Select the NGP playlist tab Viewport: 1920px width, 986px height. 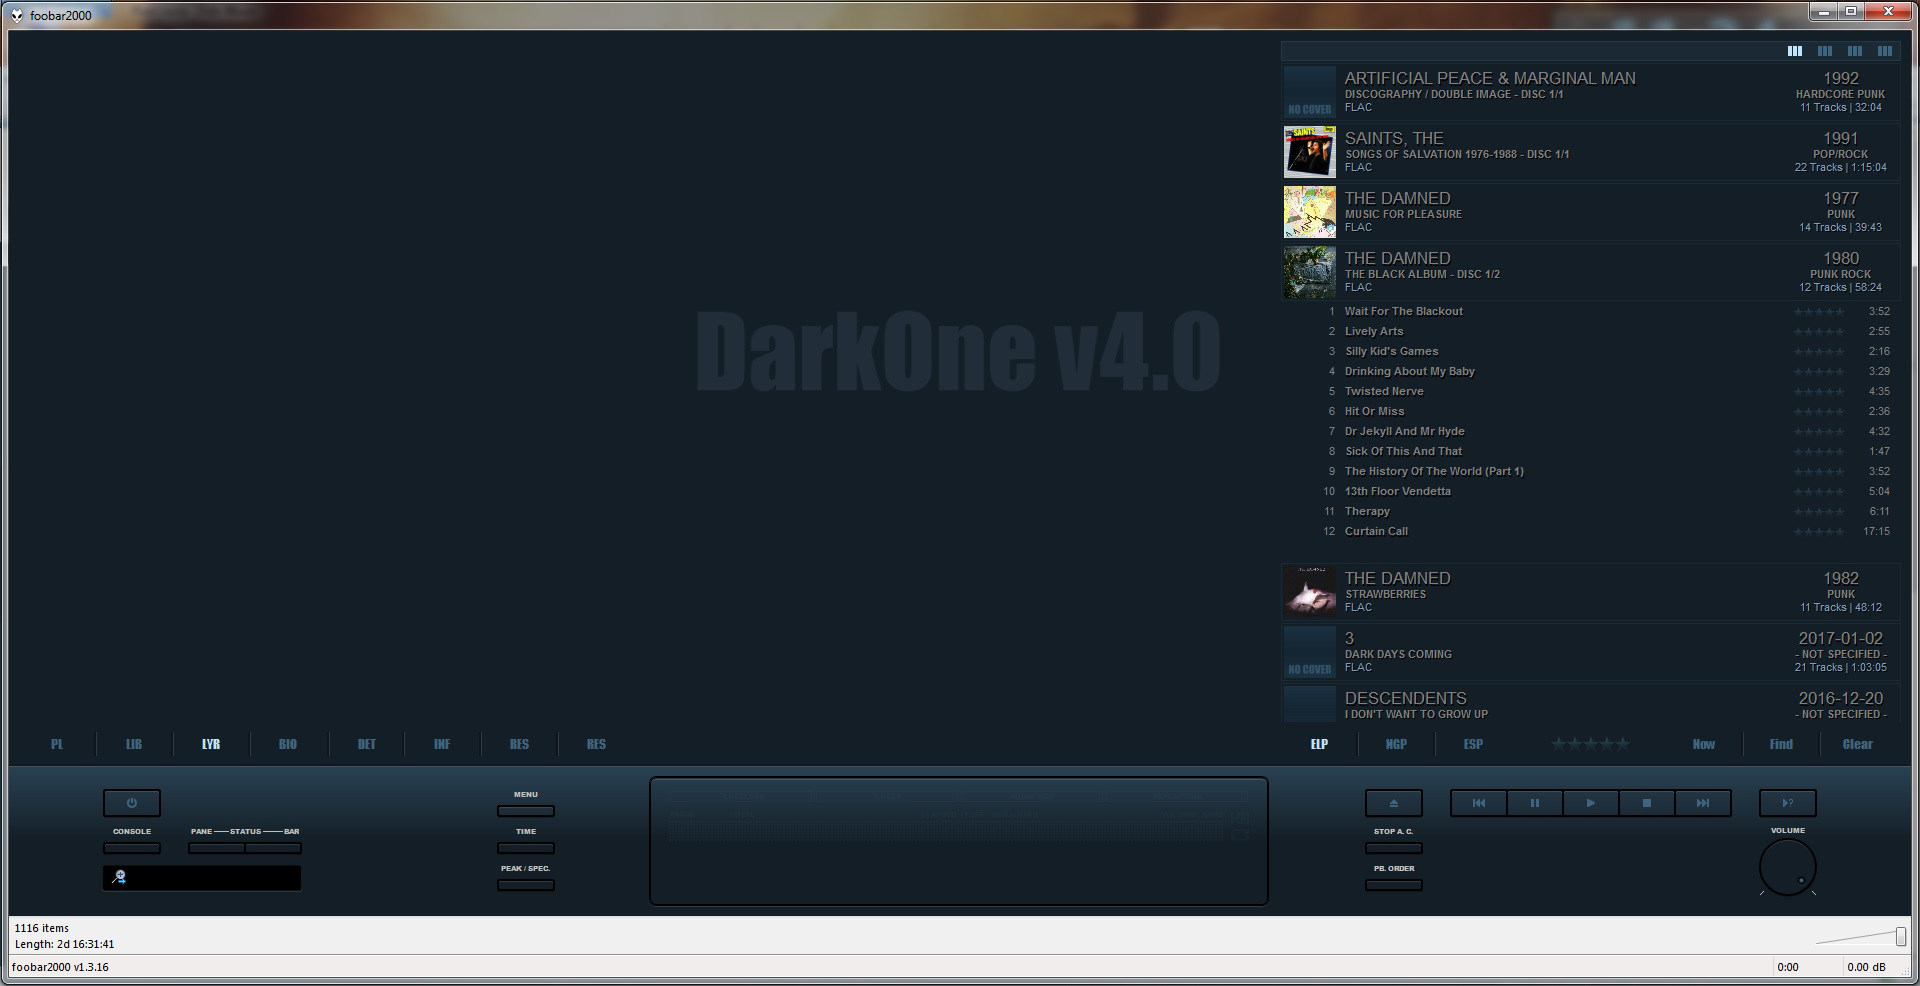tap(1396, 744)
